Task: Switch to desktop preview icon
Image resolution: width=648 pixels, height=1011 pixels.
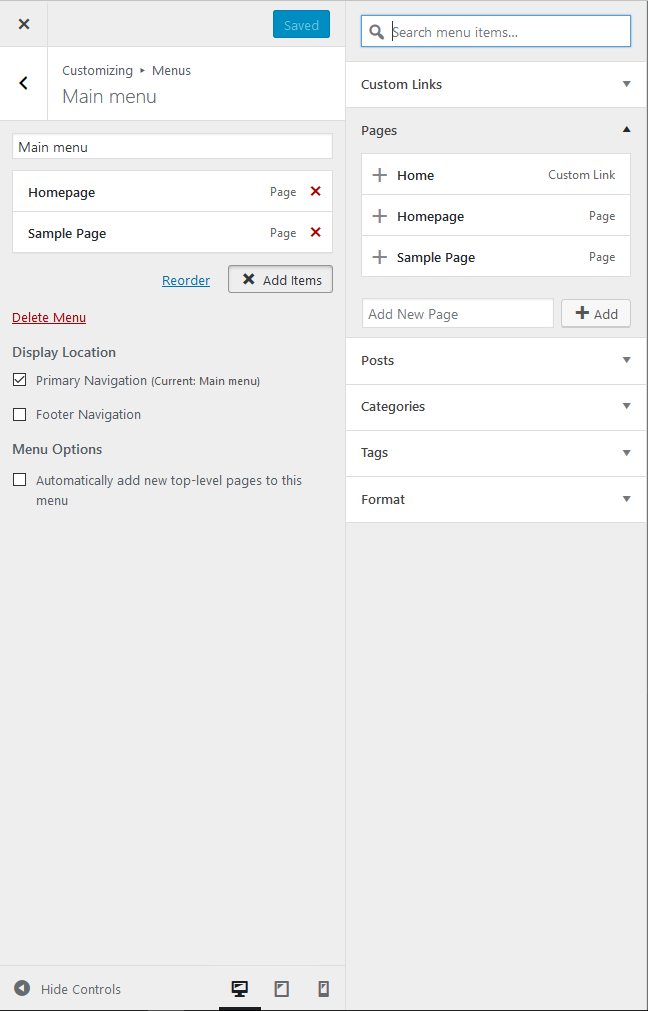Action: click(x=240, y=988)
